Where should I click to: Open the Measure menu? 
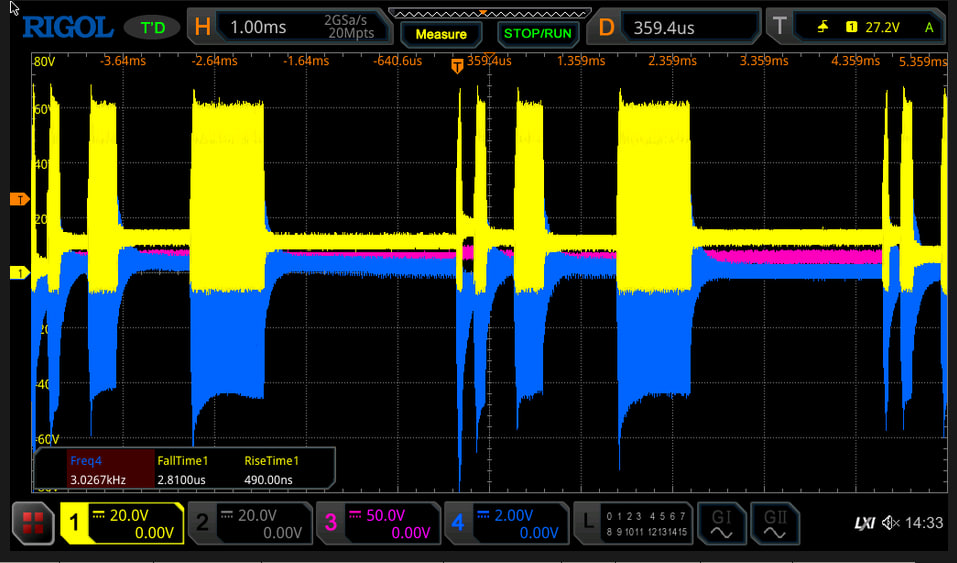441,34
